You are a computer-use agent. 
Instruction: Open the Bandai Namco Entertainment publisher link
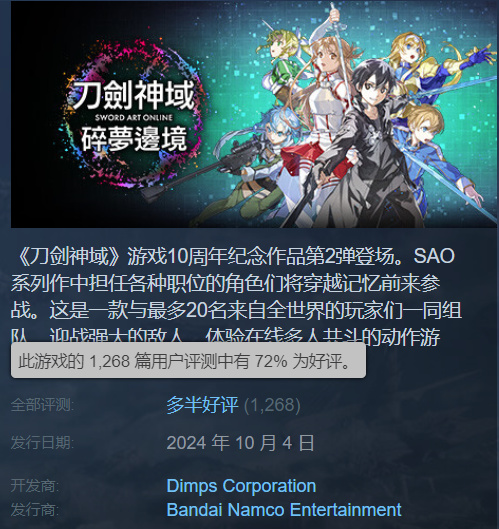284,509
